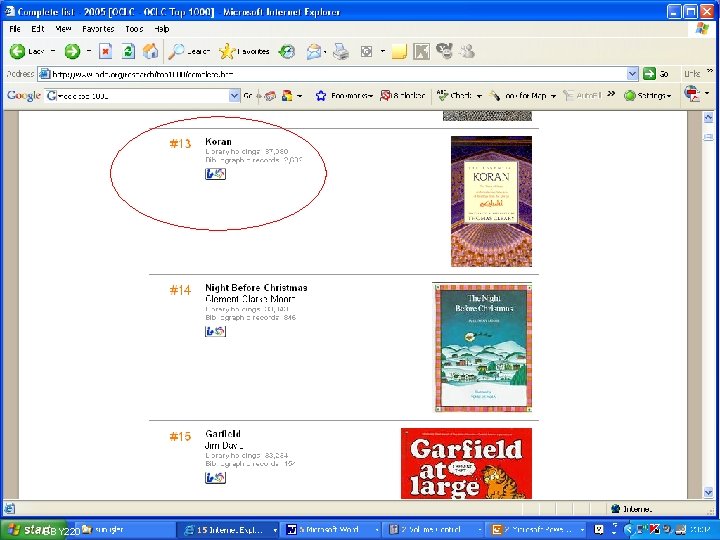Show more Google toolbar buttons chevron

611,94
